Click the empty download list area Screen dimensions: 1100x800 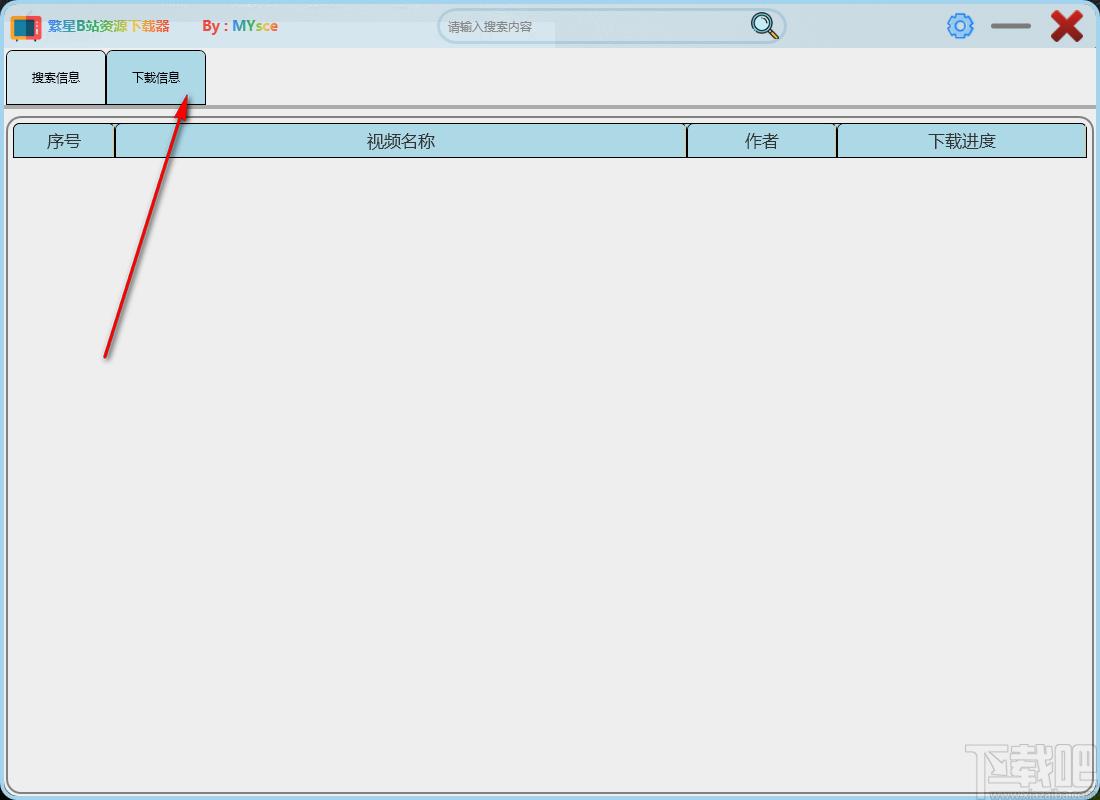tap(550, 474)
